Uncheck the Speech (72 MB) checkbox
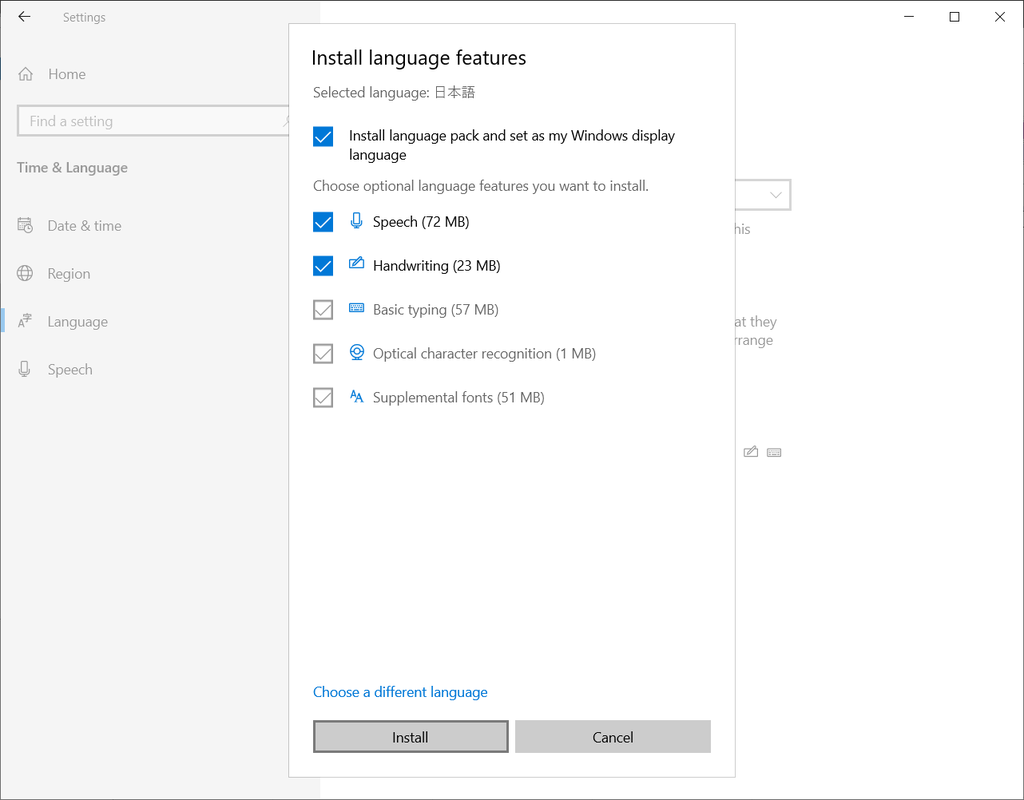The image size is (1024, 800). click(x=323, y=222)
